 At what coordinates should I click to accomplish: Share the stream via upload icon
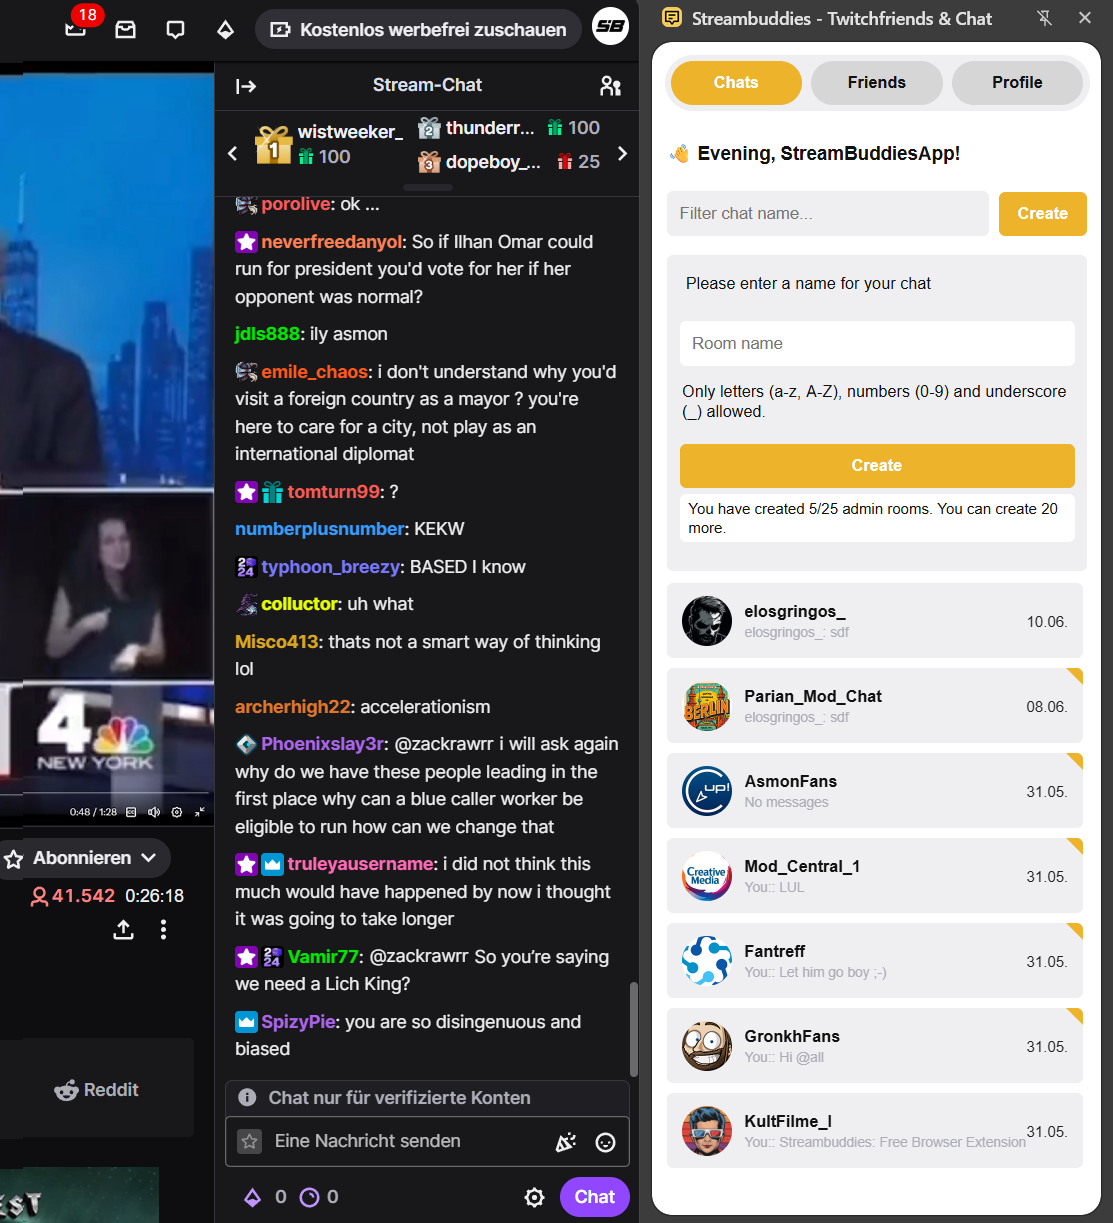[x=124, y=930]
